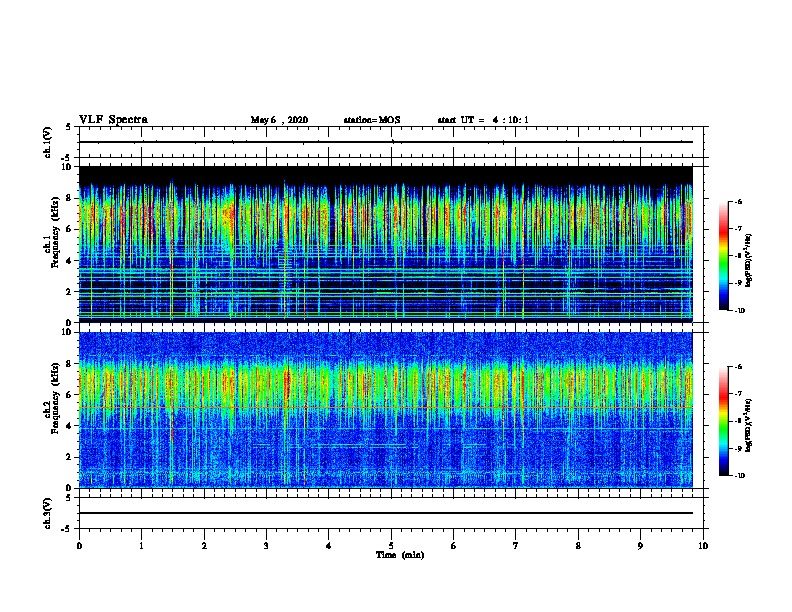This screenshot has height=612, width=792.
Task: Click the "2" kHz tick on ch.2 frequency axis
Action: coord(69,457)
